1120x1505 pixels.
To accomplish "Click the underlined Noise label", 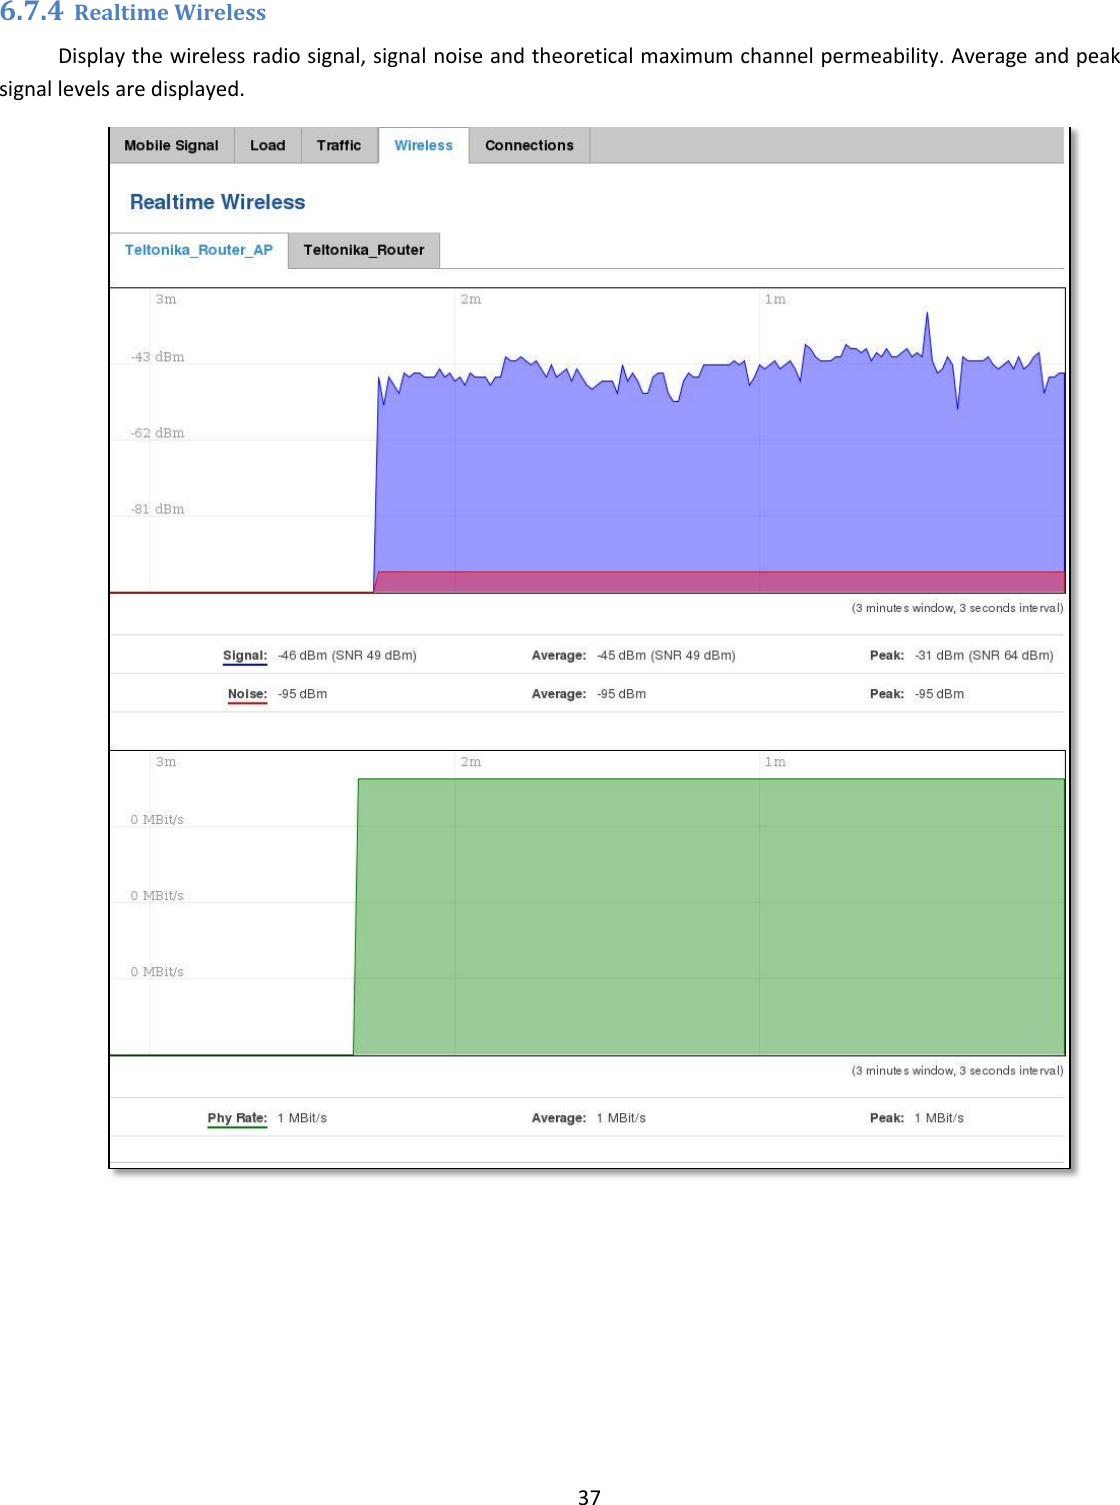I will click(x=246, y=692).
